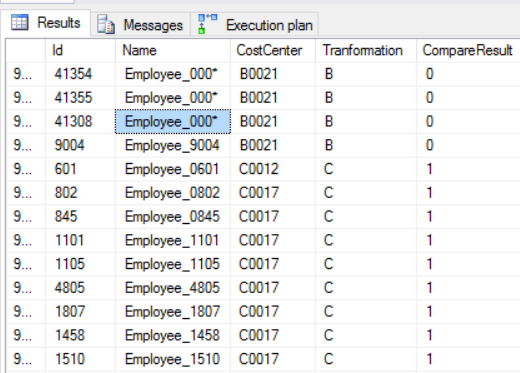The width and height of the screenshot is (520, 373).
Task: Select C0017 cost center in row 1510
Action: [x=273, y=359]
